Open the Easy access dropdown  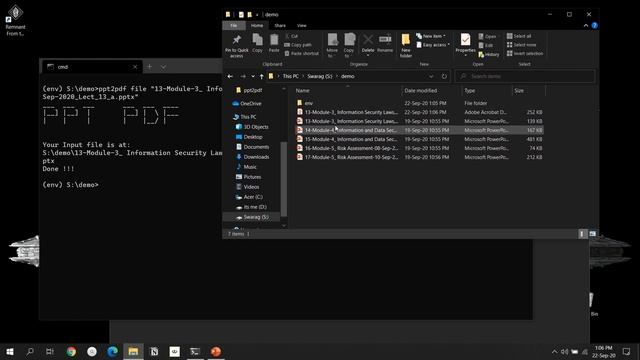pyautogui.click(x=433, y=45)
